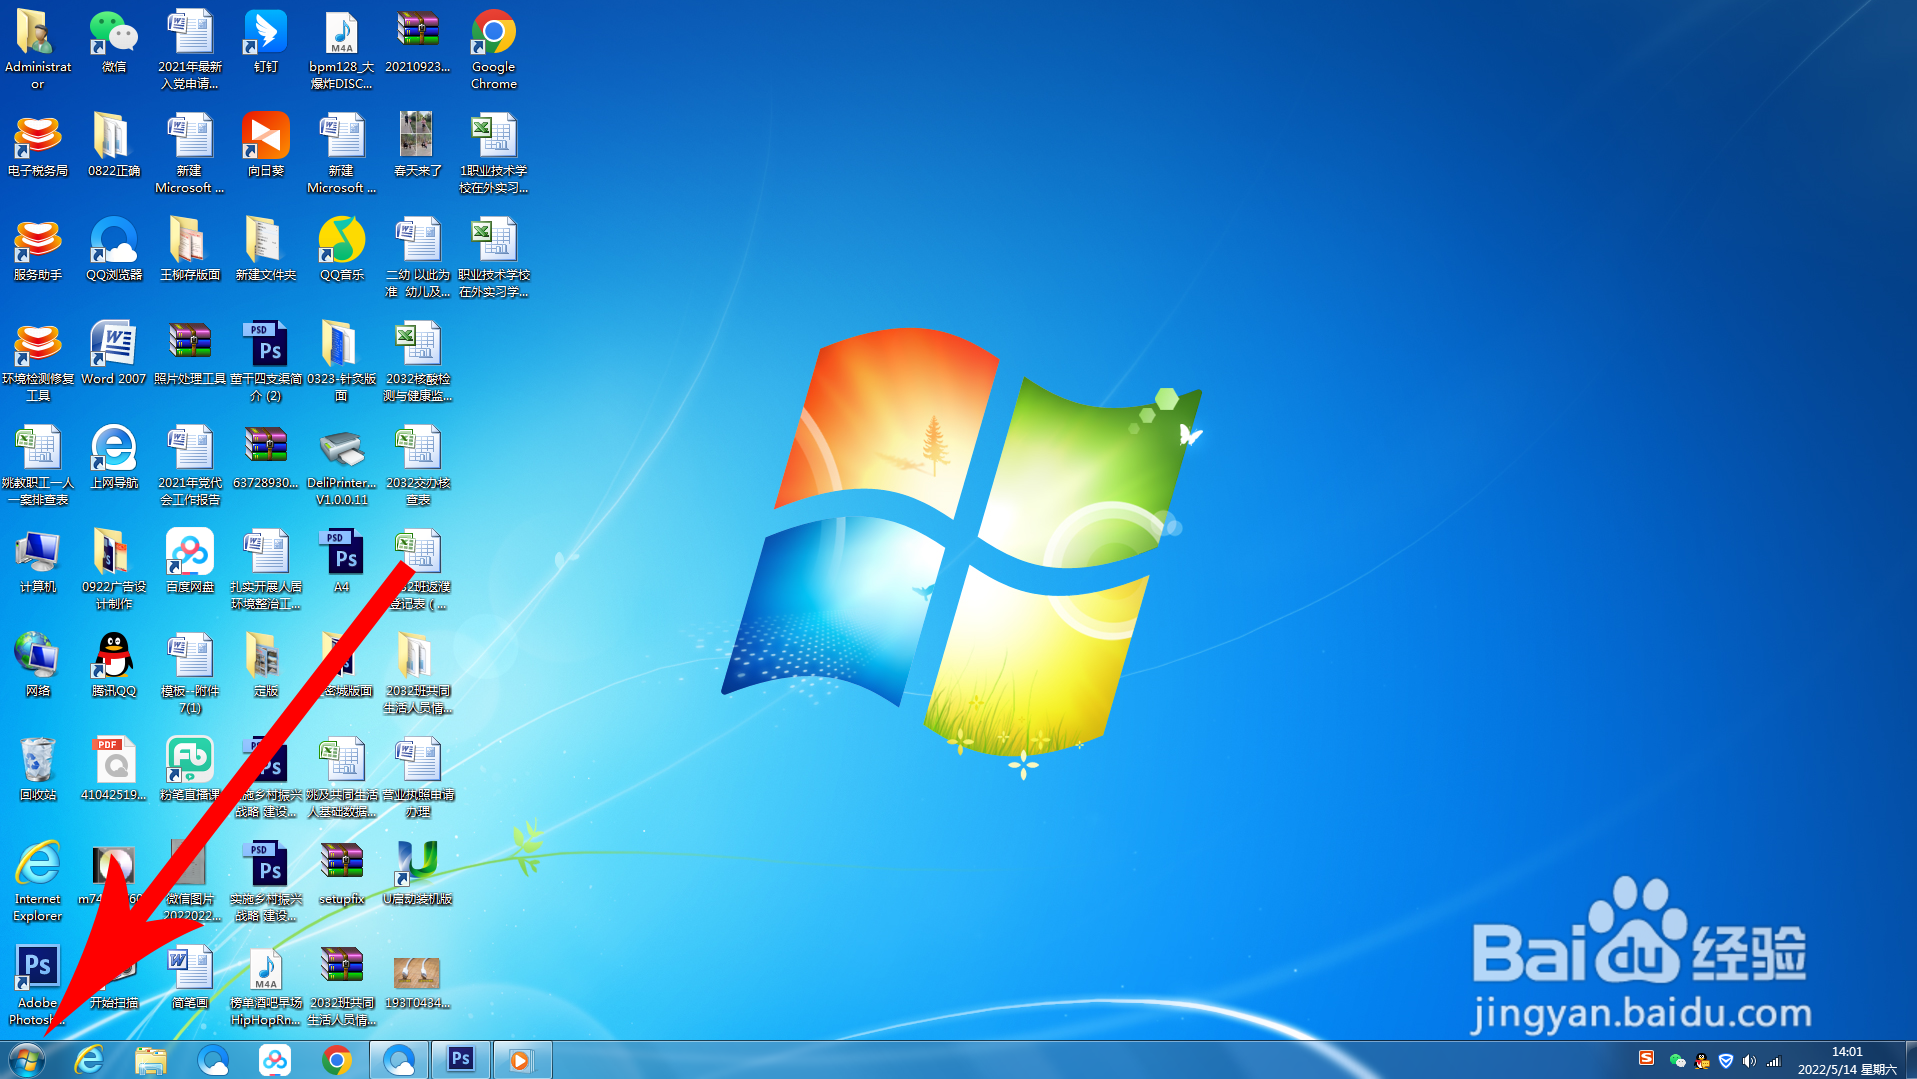Open Baidu Netdisk icon in the taskbar
The width and height of the screenshot is (1917, 1079).
pyautogui.click(x=275, y=1059)
